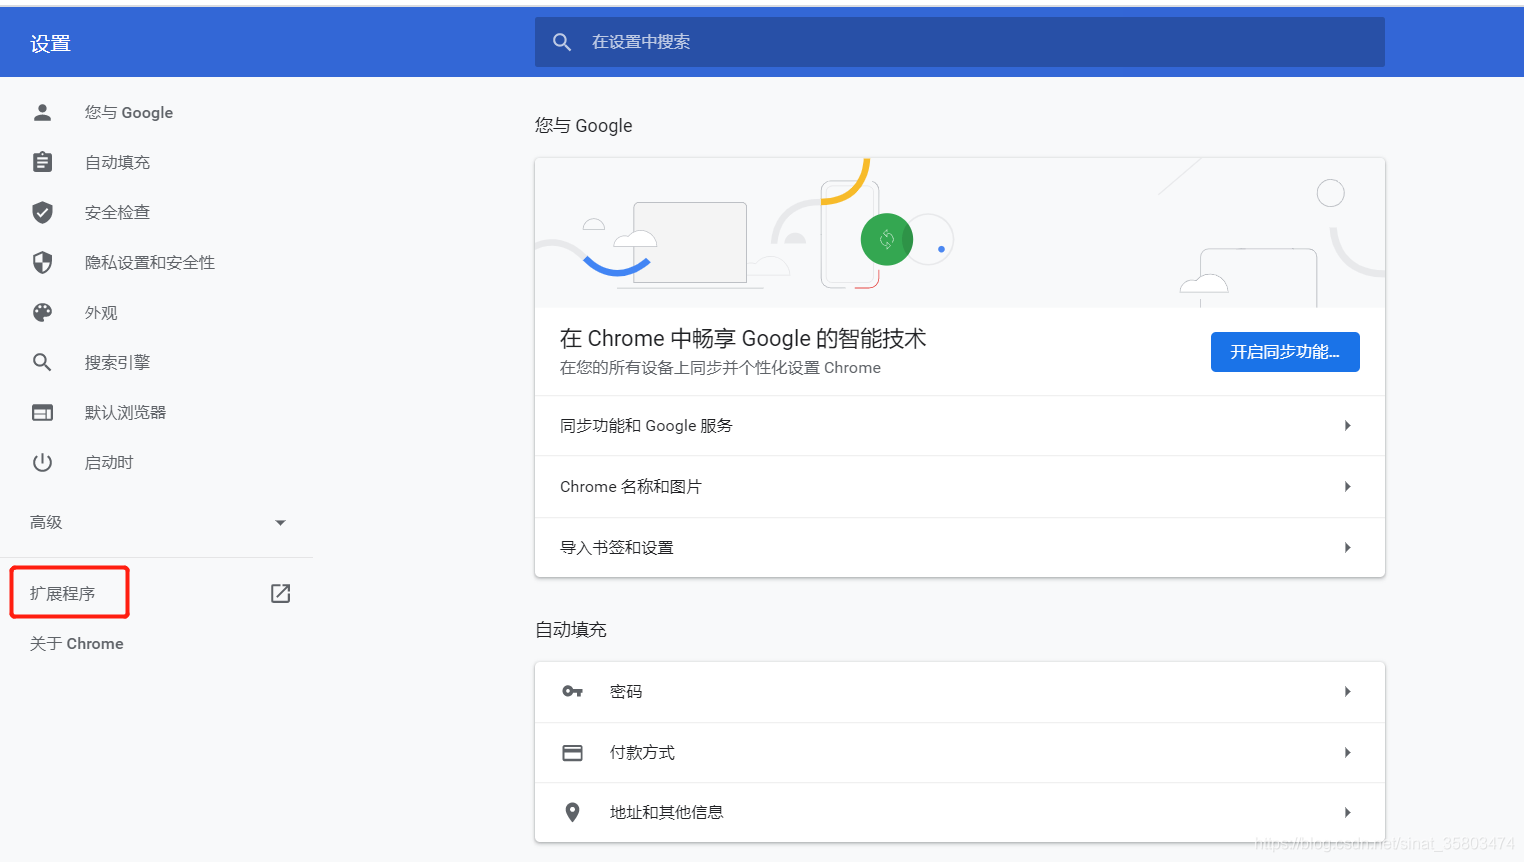Screen dimensions: 1524x862
Task: Select 安全检查 in the sidebar
Action: [117, 212]
